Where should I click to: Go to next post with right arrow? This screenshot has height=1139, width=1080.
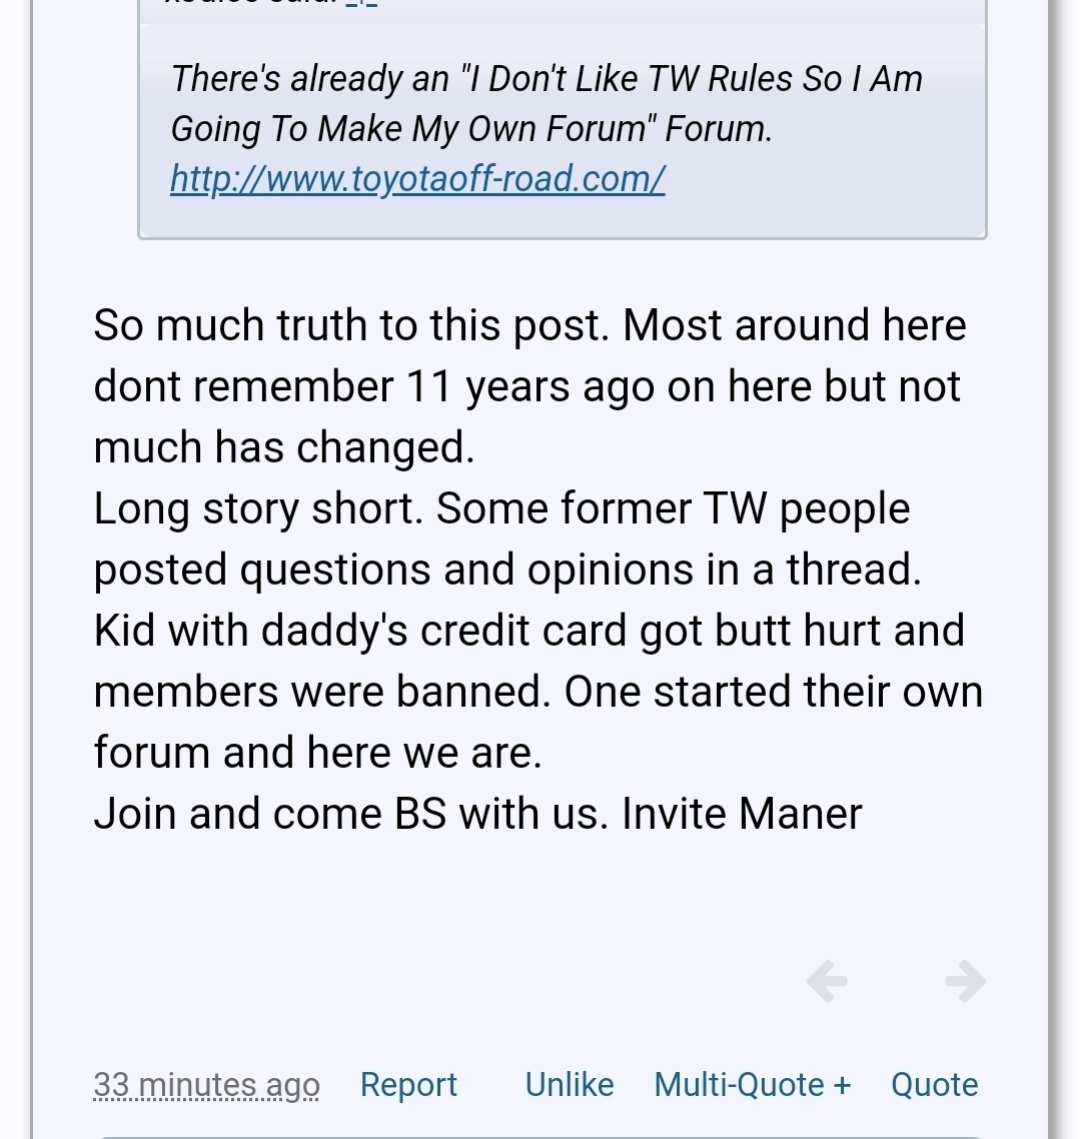pos(965,981)
